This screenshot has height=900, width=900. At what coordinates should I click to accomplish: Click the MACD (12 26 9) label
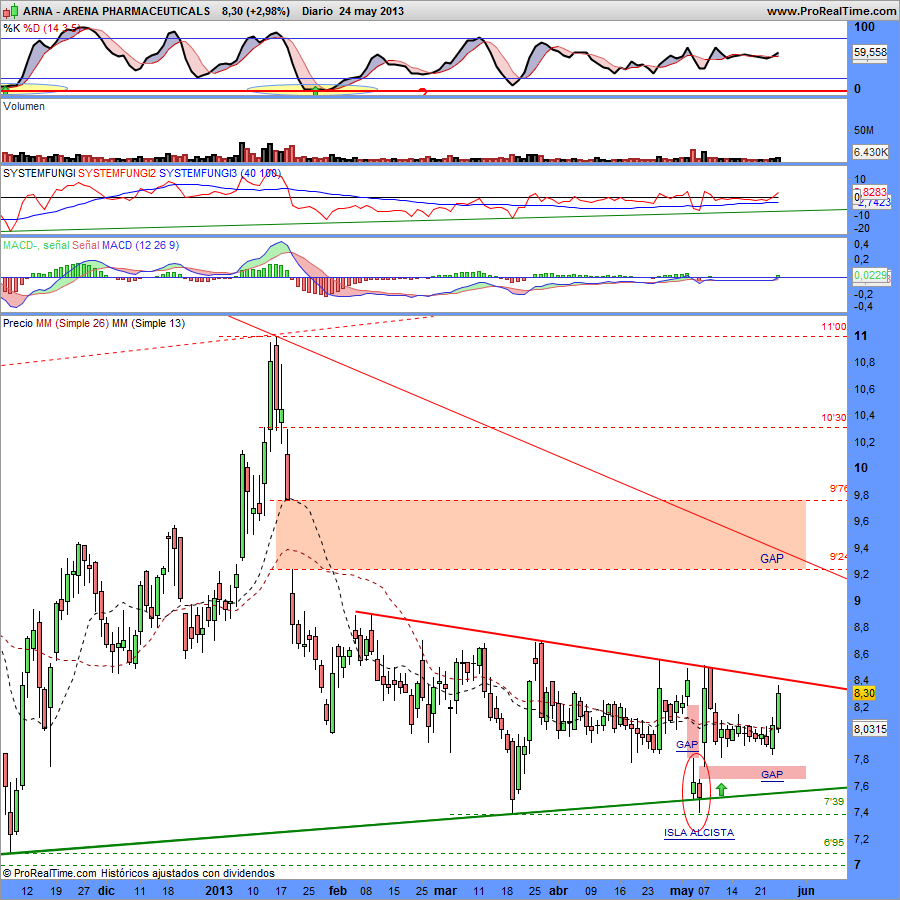click(x=141, y=245)
